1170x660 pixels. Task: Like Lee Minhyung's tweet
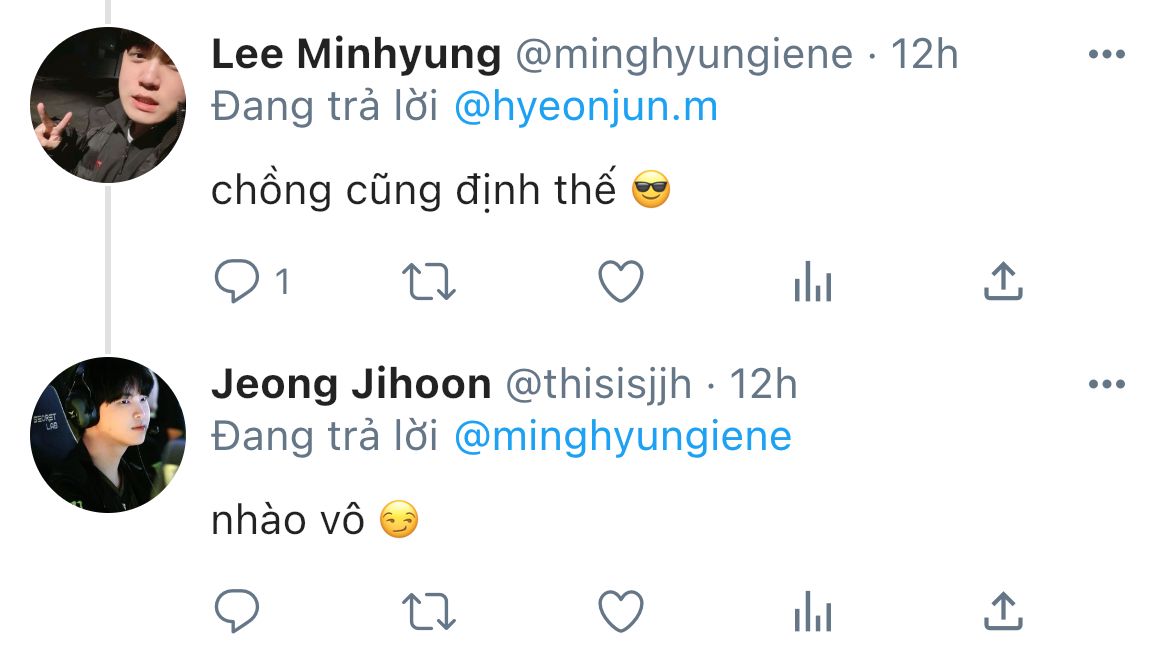click(620, 284)
